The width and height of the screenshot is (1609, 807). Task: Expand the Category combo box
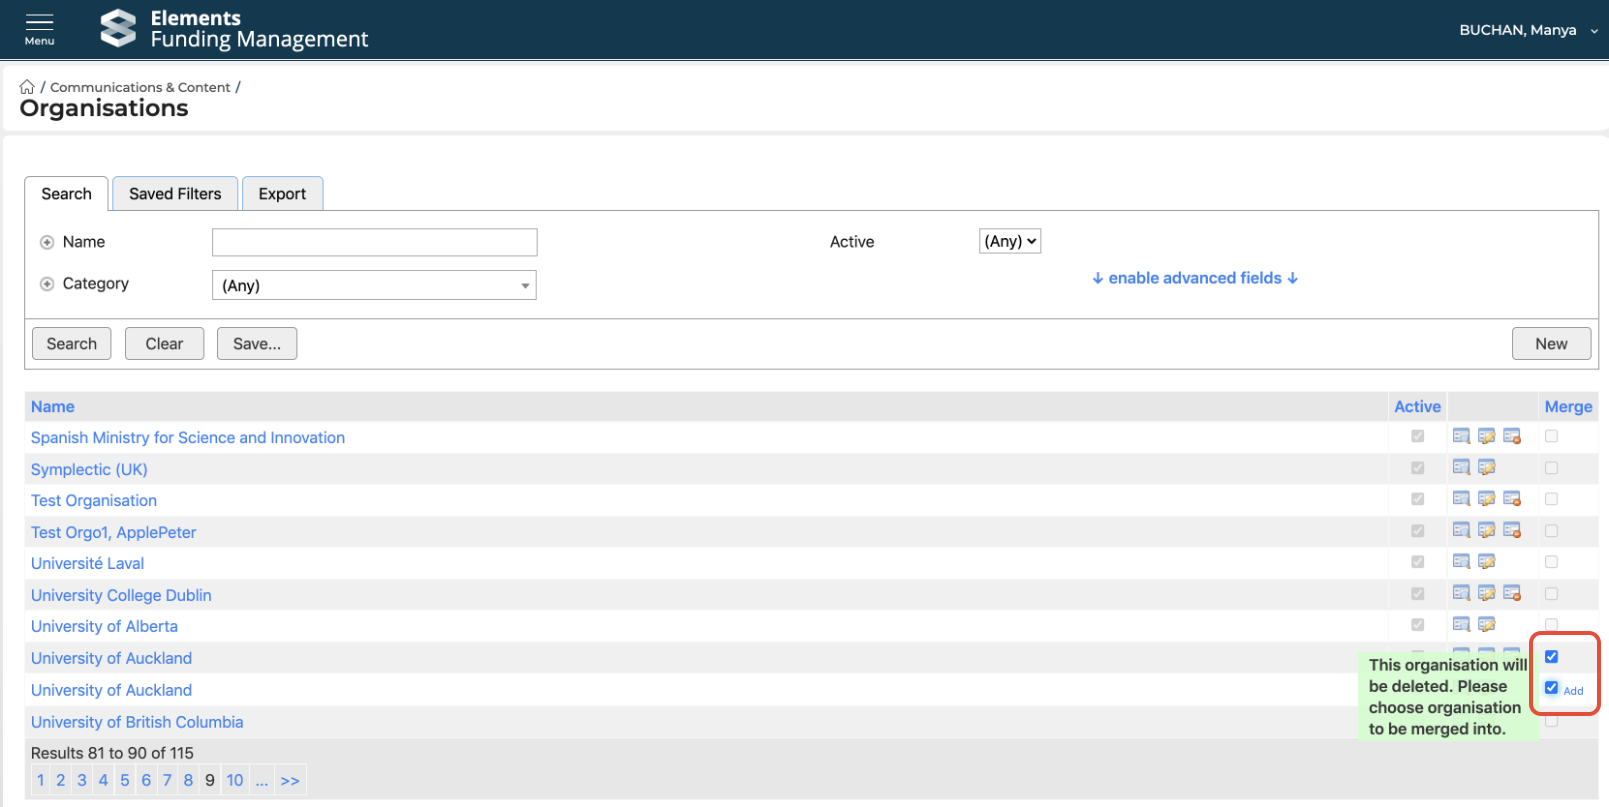(x=374, y=285)
